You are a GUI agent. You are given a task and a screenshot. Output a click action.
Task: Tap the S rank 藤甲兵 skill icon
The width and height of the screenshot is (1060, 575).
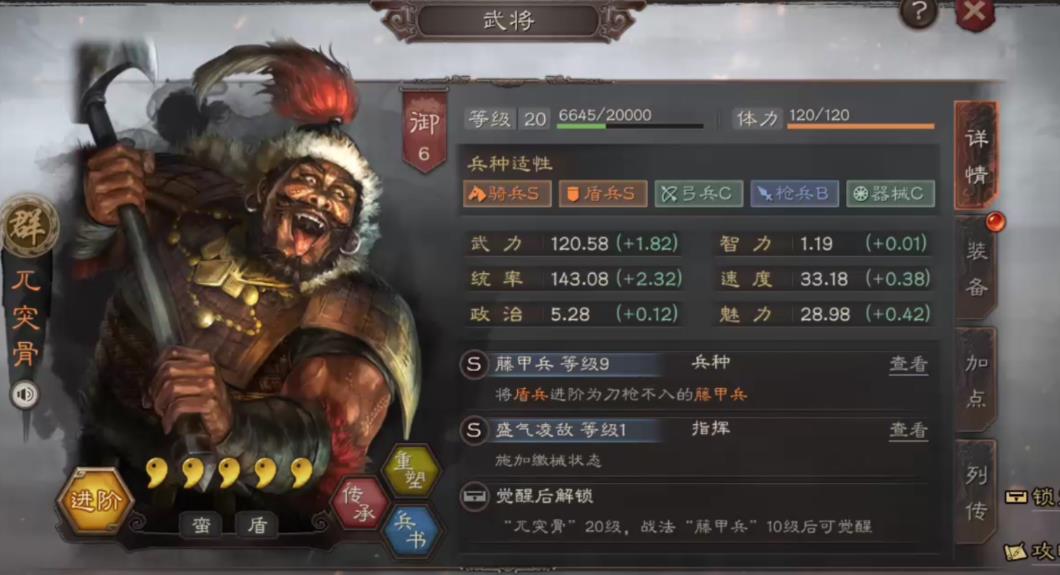tap(474, 364)
